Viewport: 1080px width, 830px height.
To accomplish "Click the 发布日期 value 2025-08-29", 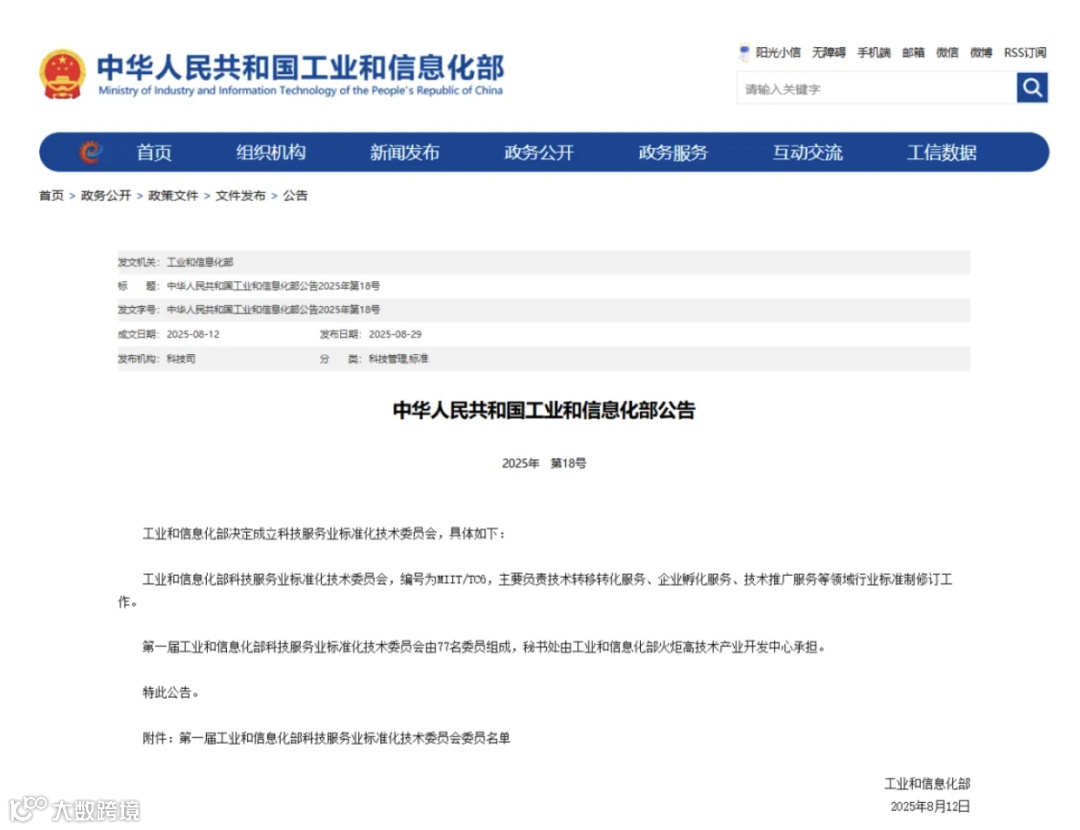I will [395, 334].
